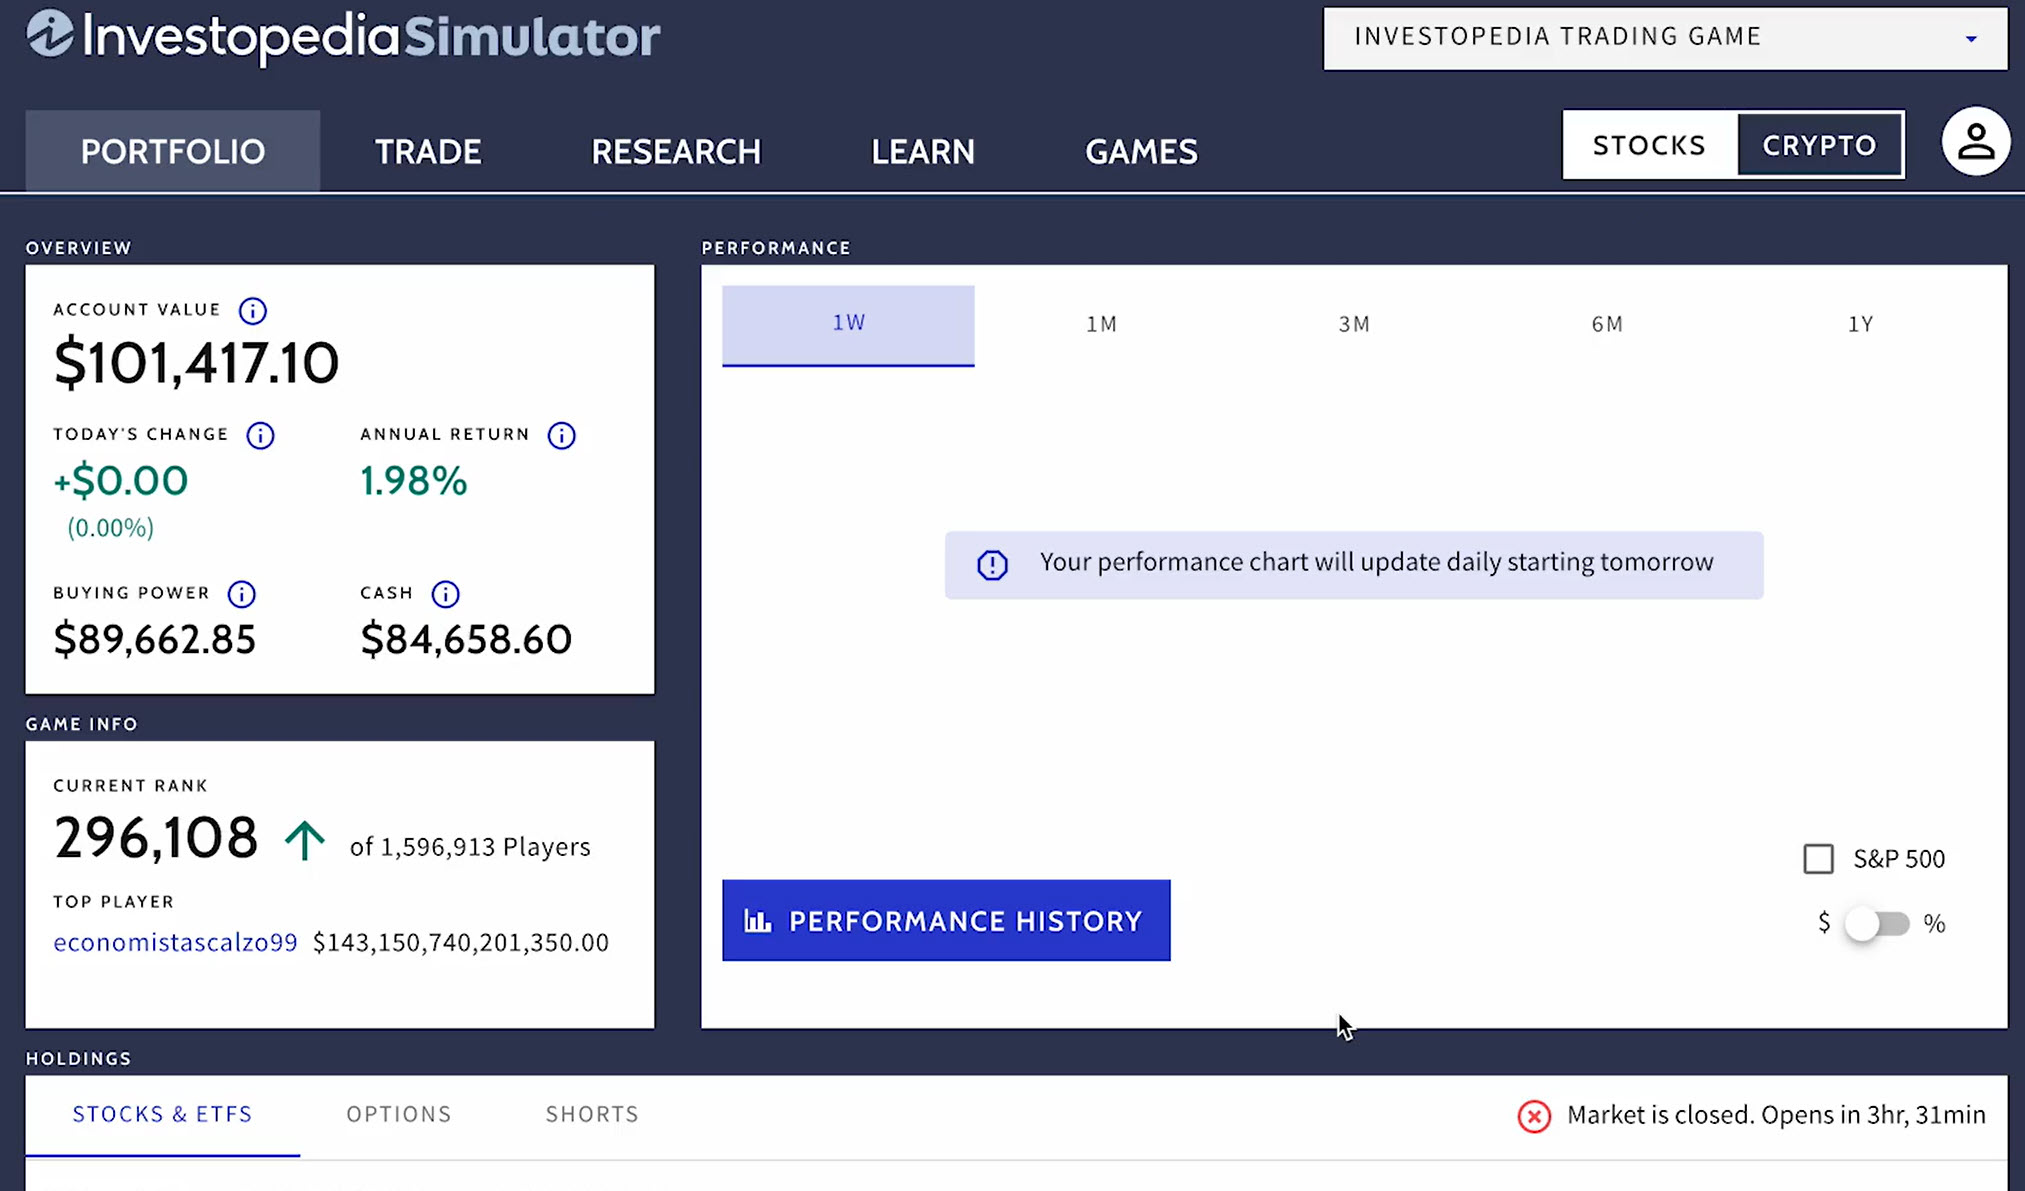Screen dimensions: 2025x1191
Task: Open top player economistascalzo99 profile link
Action: pos(175,941)
